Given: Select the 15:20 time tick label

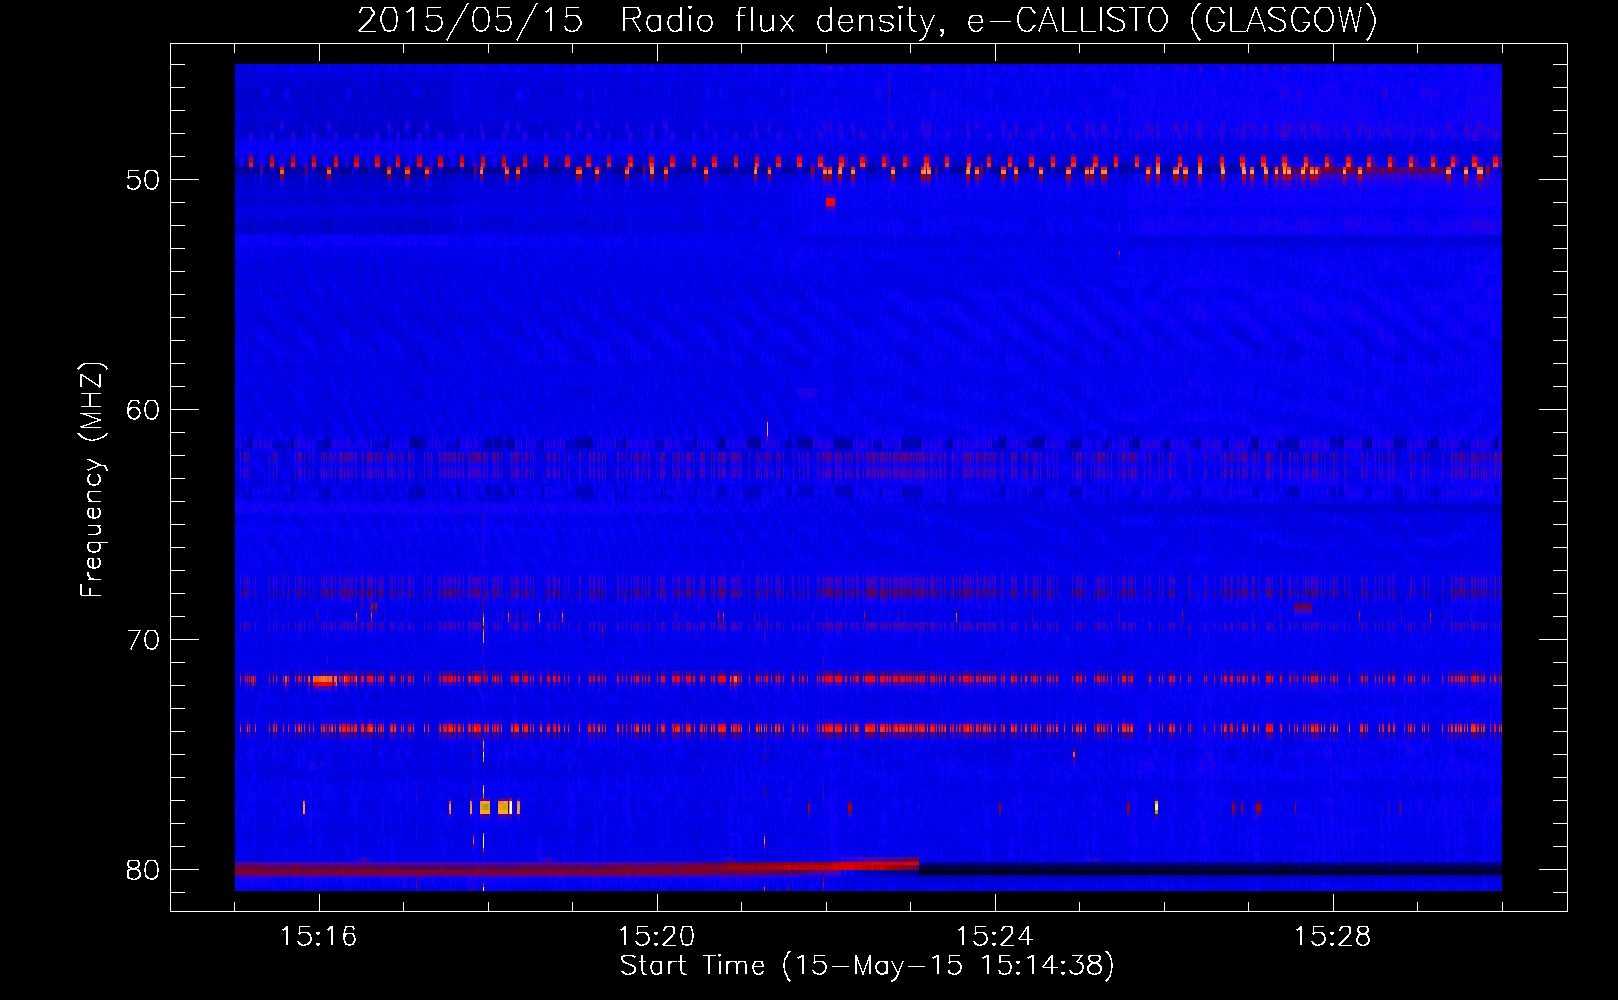Looking at the screenshot, I should [657, 937].
